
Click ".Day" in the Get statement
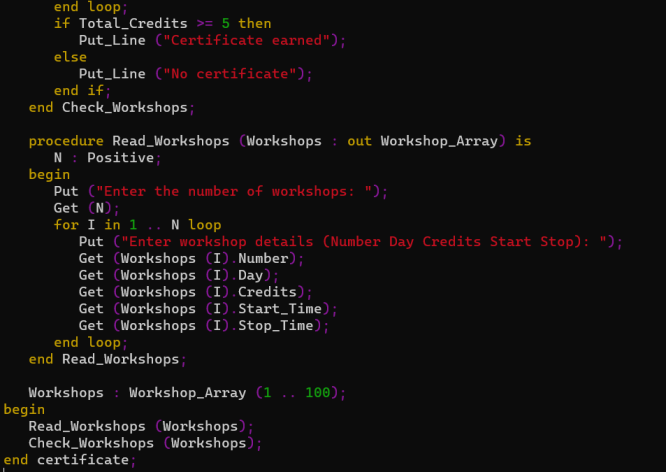pyautogui.click(x=248, y=275)
